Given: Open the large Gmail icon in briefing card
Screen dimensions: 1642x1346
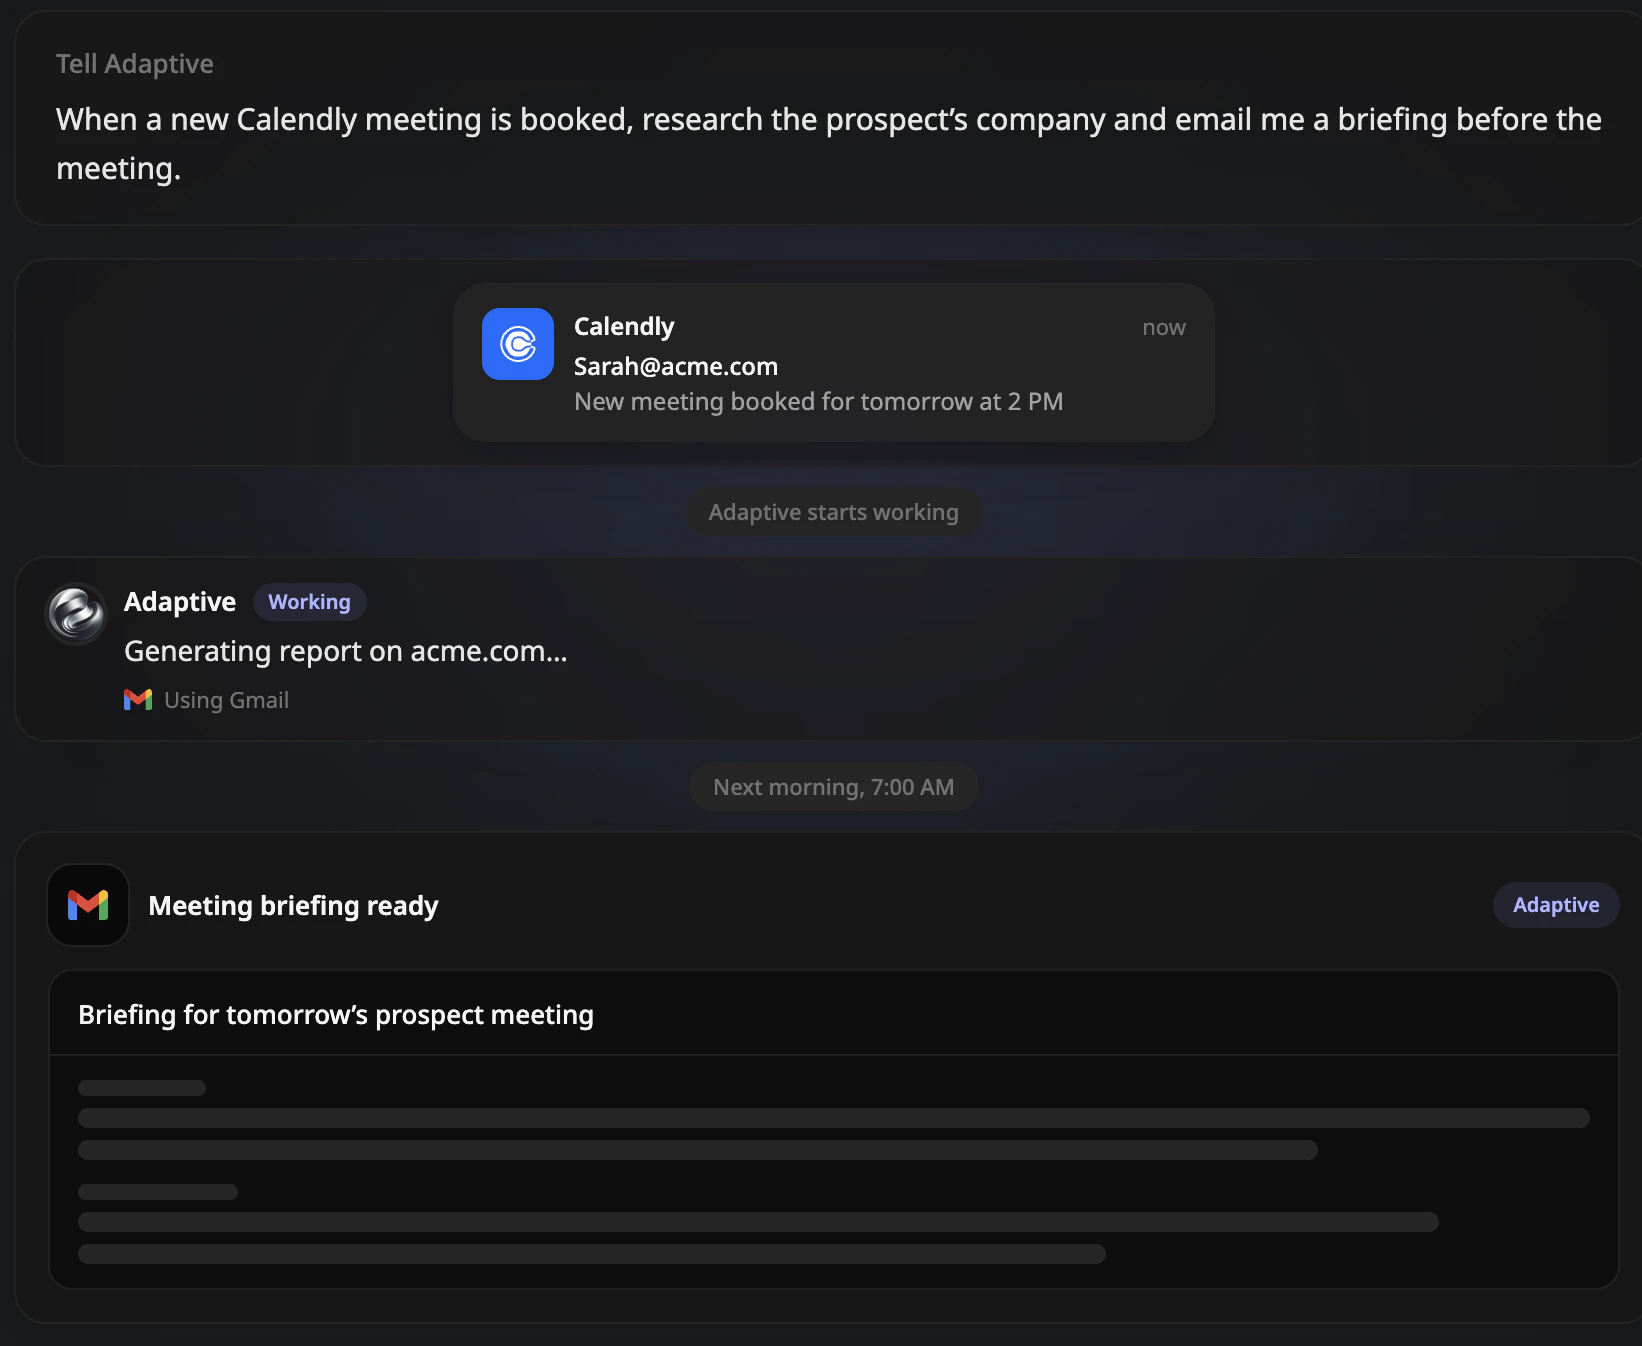Looking at the screenshot, I should tap(88, 905).
